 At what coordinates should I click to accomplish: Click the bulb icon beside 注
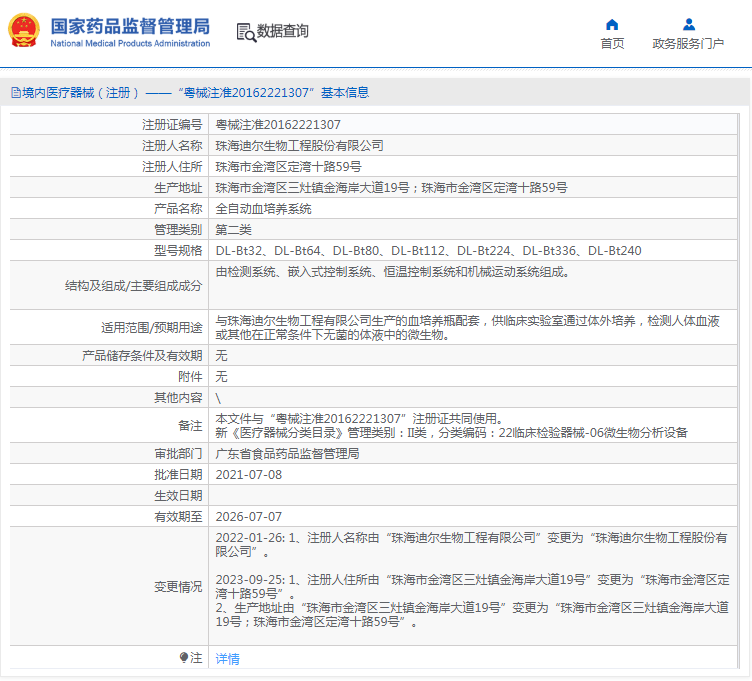point(183,658)
